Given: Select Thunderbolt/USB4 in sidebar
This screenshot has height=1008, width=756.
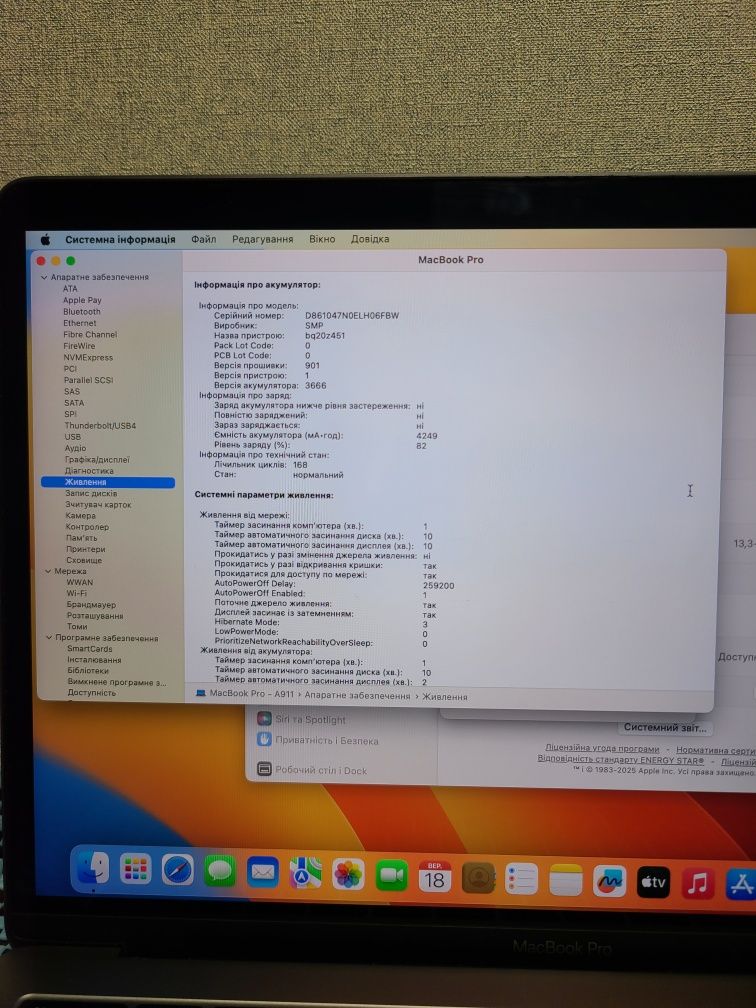Looking at the screenshot, I should click(100, 426).
